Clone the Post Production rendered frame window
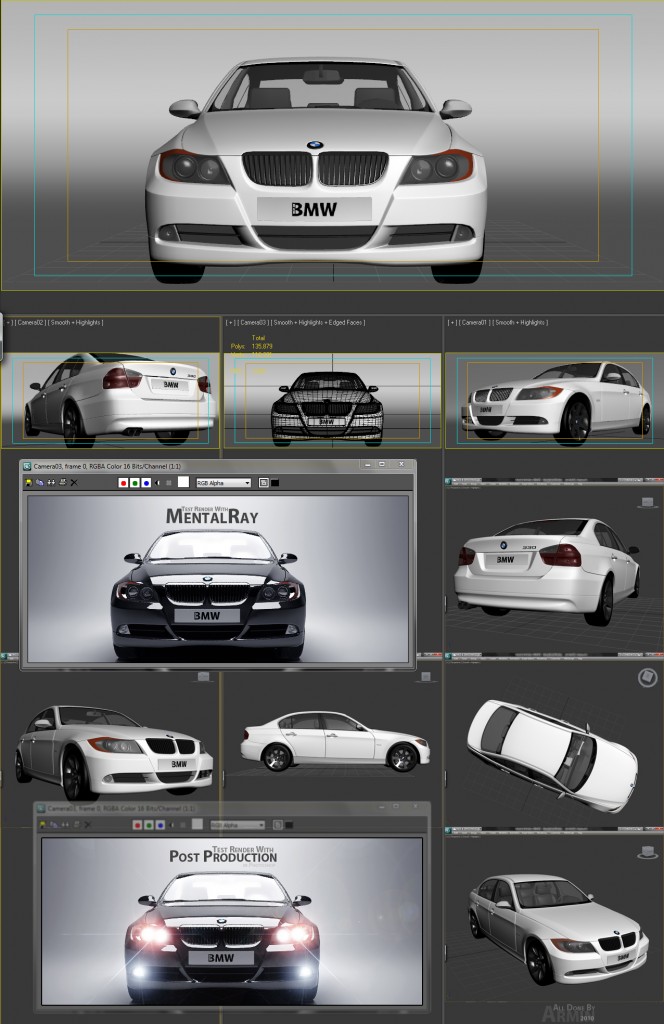The image size is (664, 1024). [x=65, y=825]
